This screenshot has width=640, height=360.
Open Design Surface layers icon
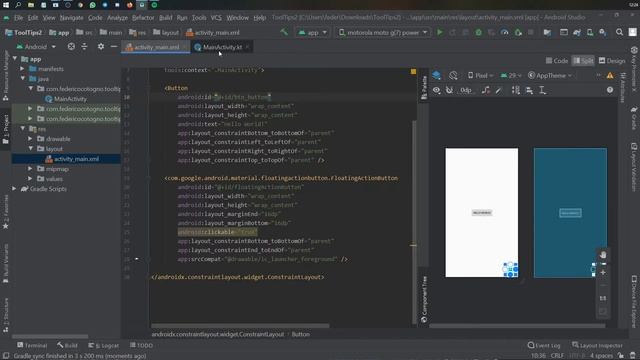pos(436,76)
